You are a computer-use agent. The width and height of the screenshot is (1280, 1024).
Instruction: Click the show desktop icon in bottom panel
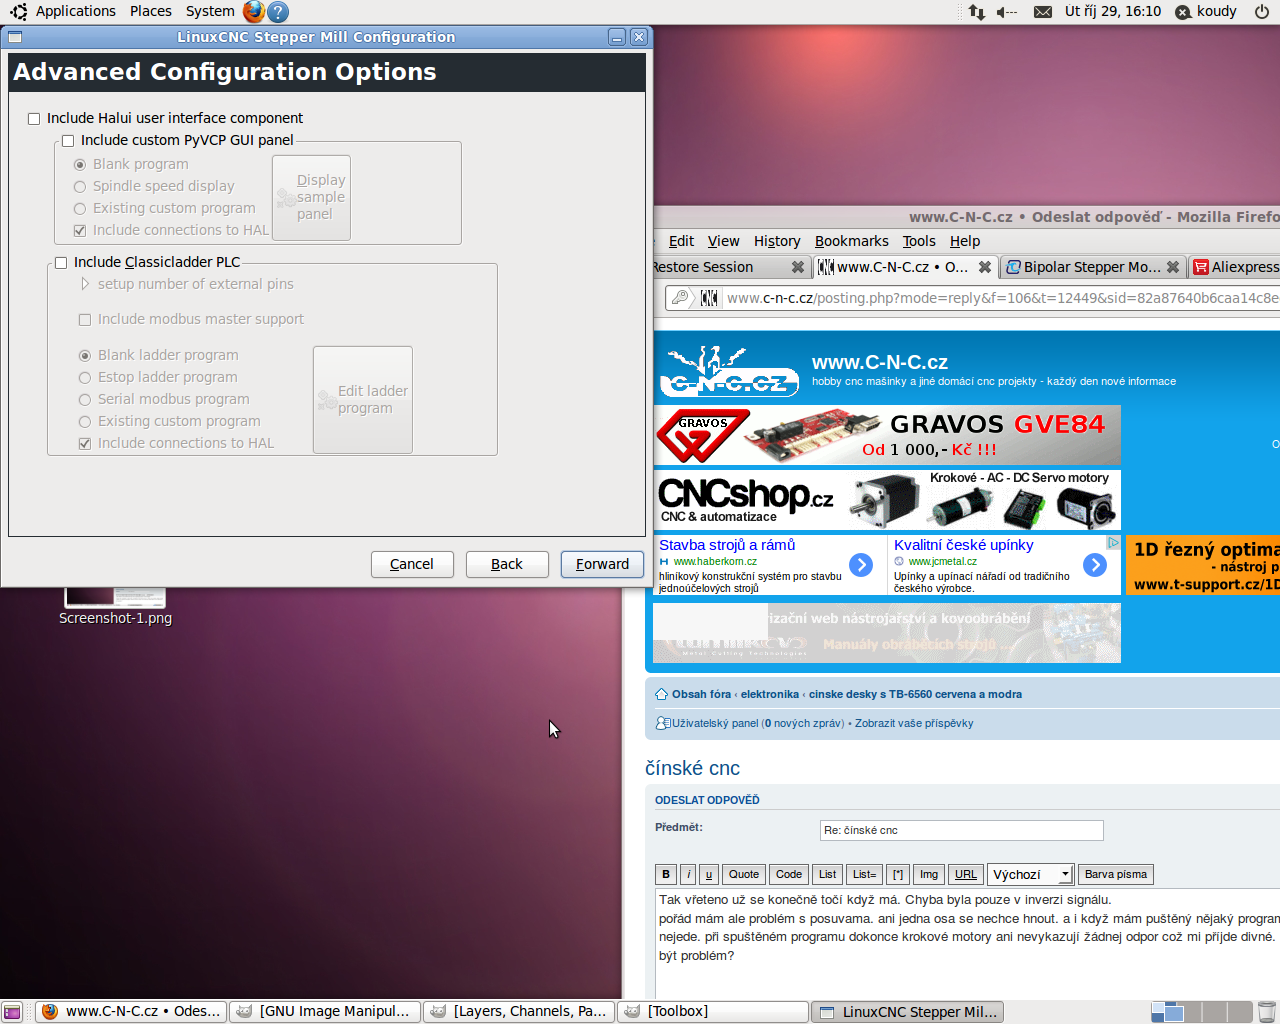12,1012
